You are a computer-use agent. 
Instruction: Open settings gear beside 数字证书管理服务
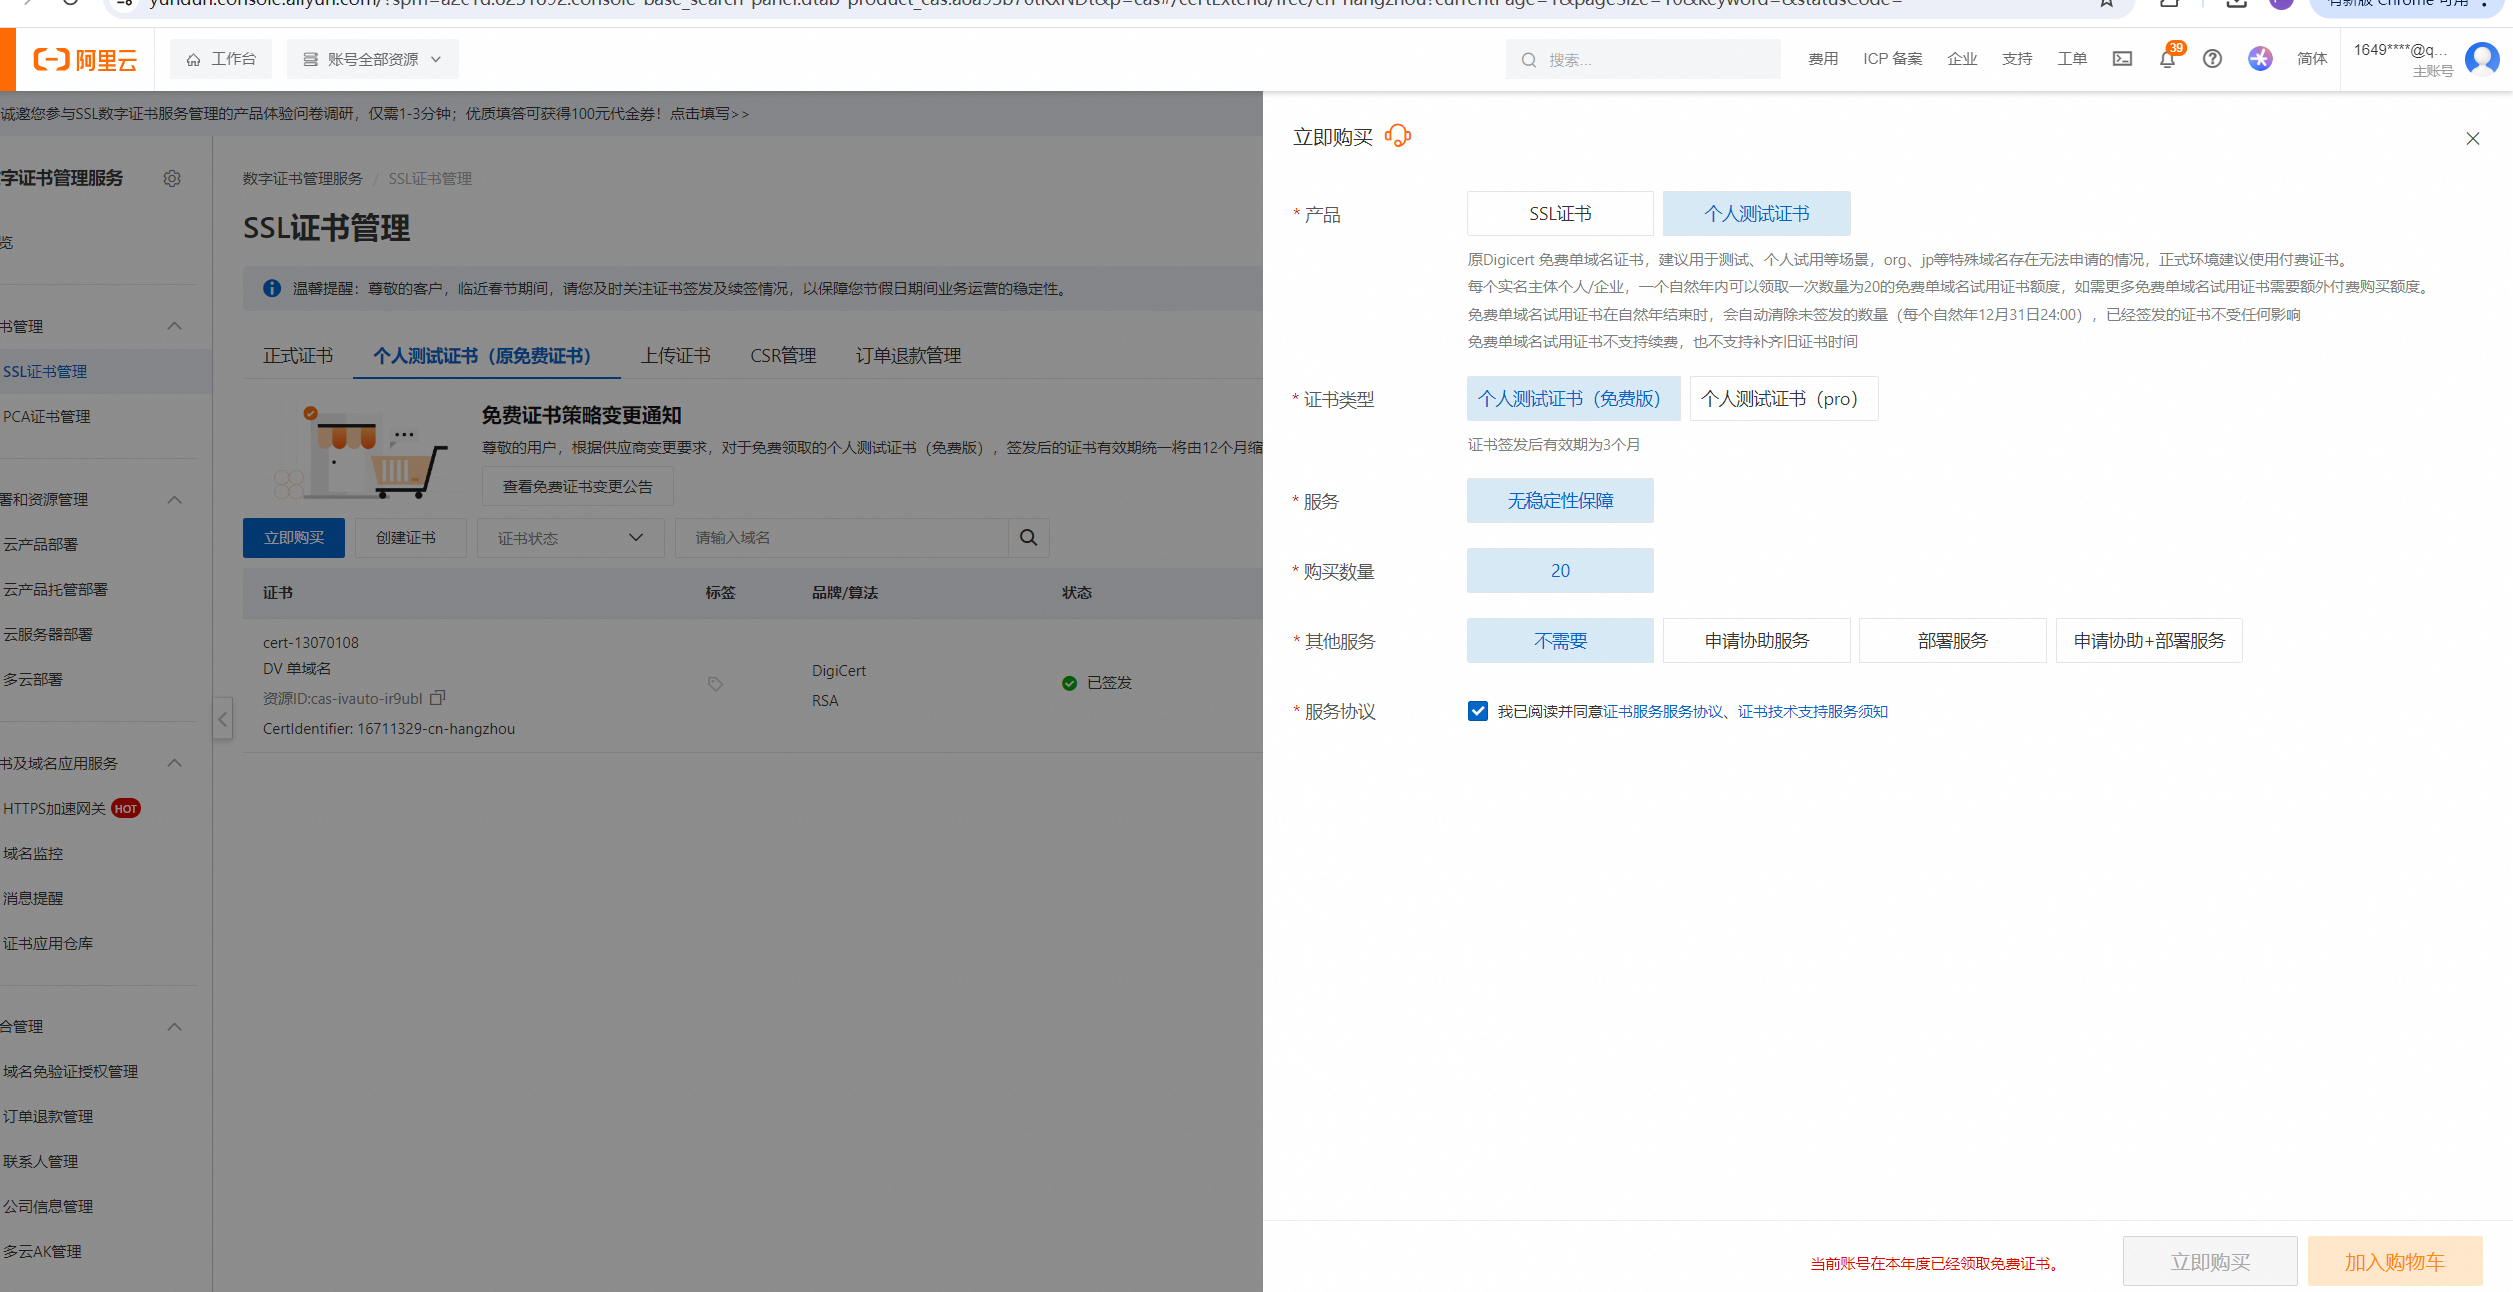point(172,178)
